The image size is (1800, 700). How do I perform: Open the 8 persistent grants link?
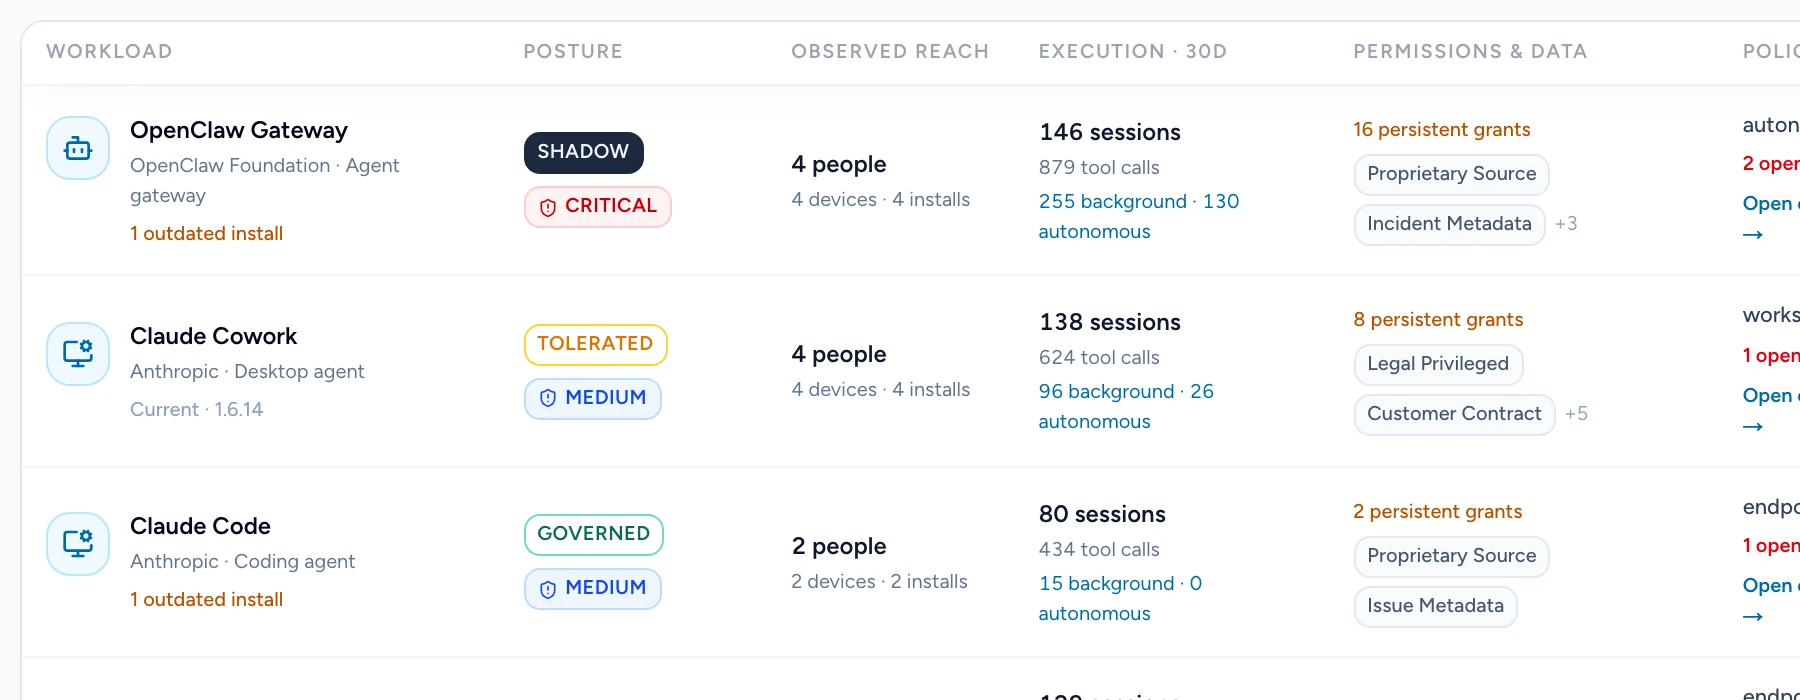(x=1438, y=319)
